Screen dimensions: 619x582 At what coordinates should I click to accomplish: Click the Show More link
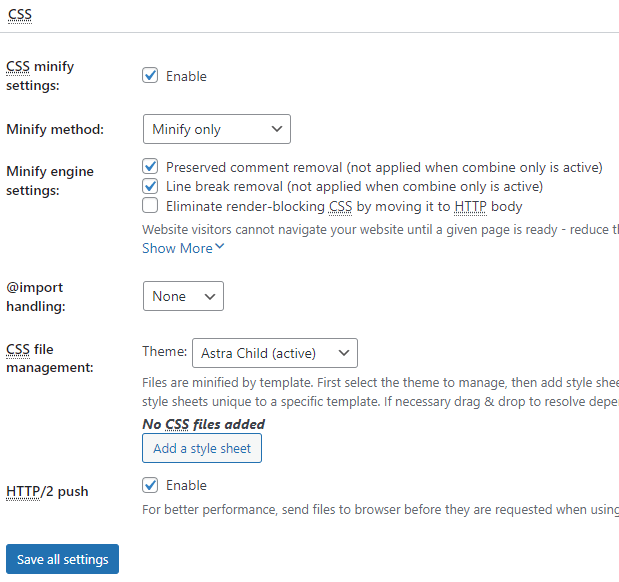(x=177, y=248)
